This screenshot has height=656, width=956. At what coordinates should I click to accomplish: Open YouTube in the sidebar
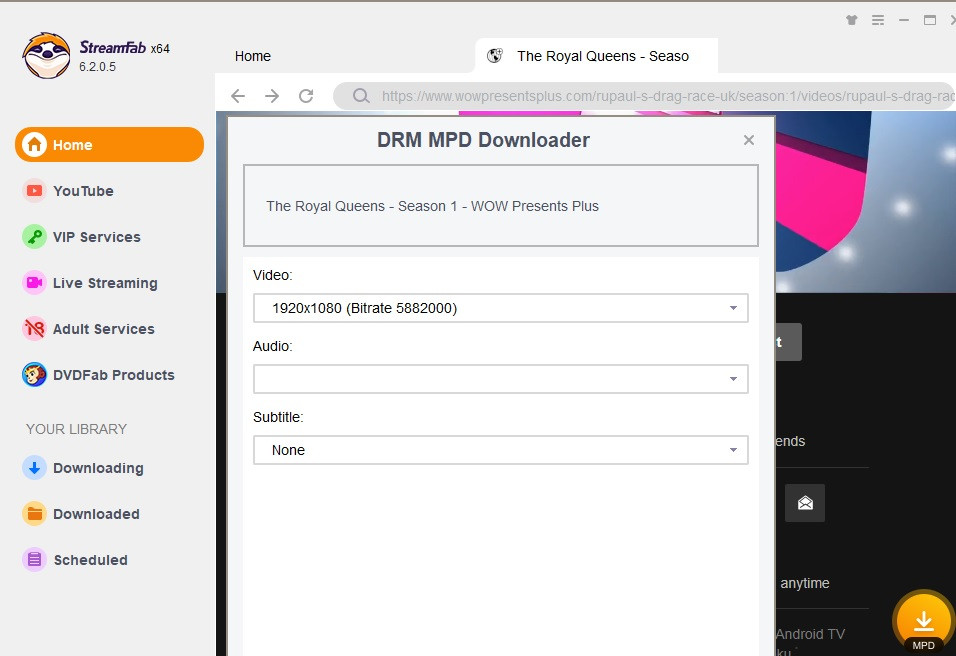(x=83, y=191)
